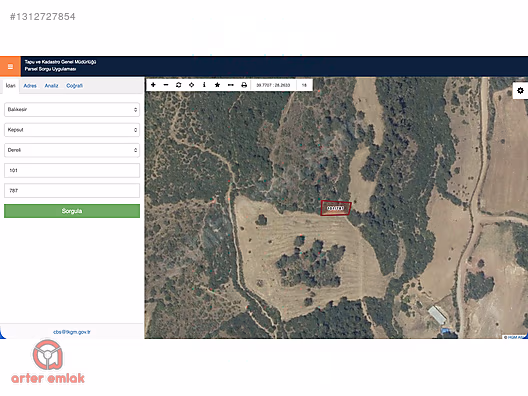Switch to the Adres tab
528x396 pixels.
(x=30, y=86)
